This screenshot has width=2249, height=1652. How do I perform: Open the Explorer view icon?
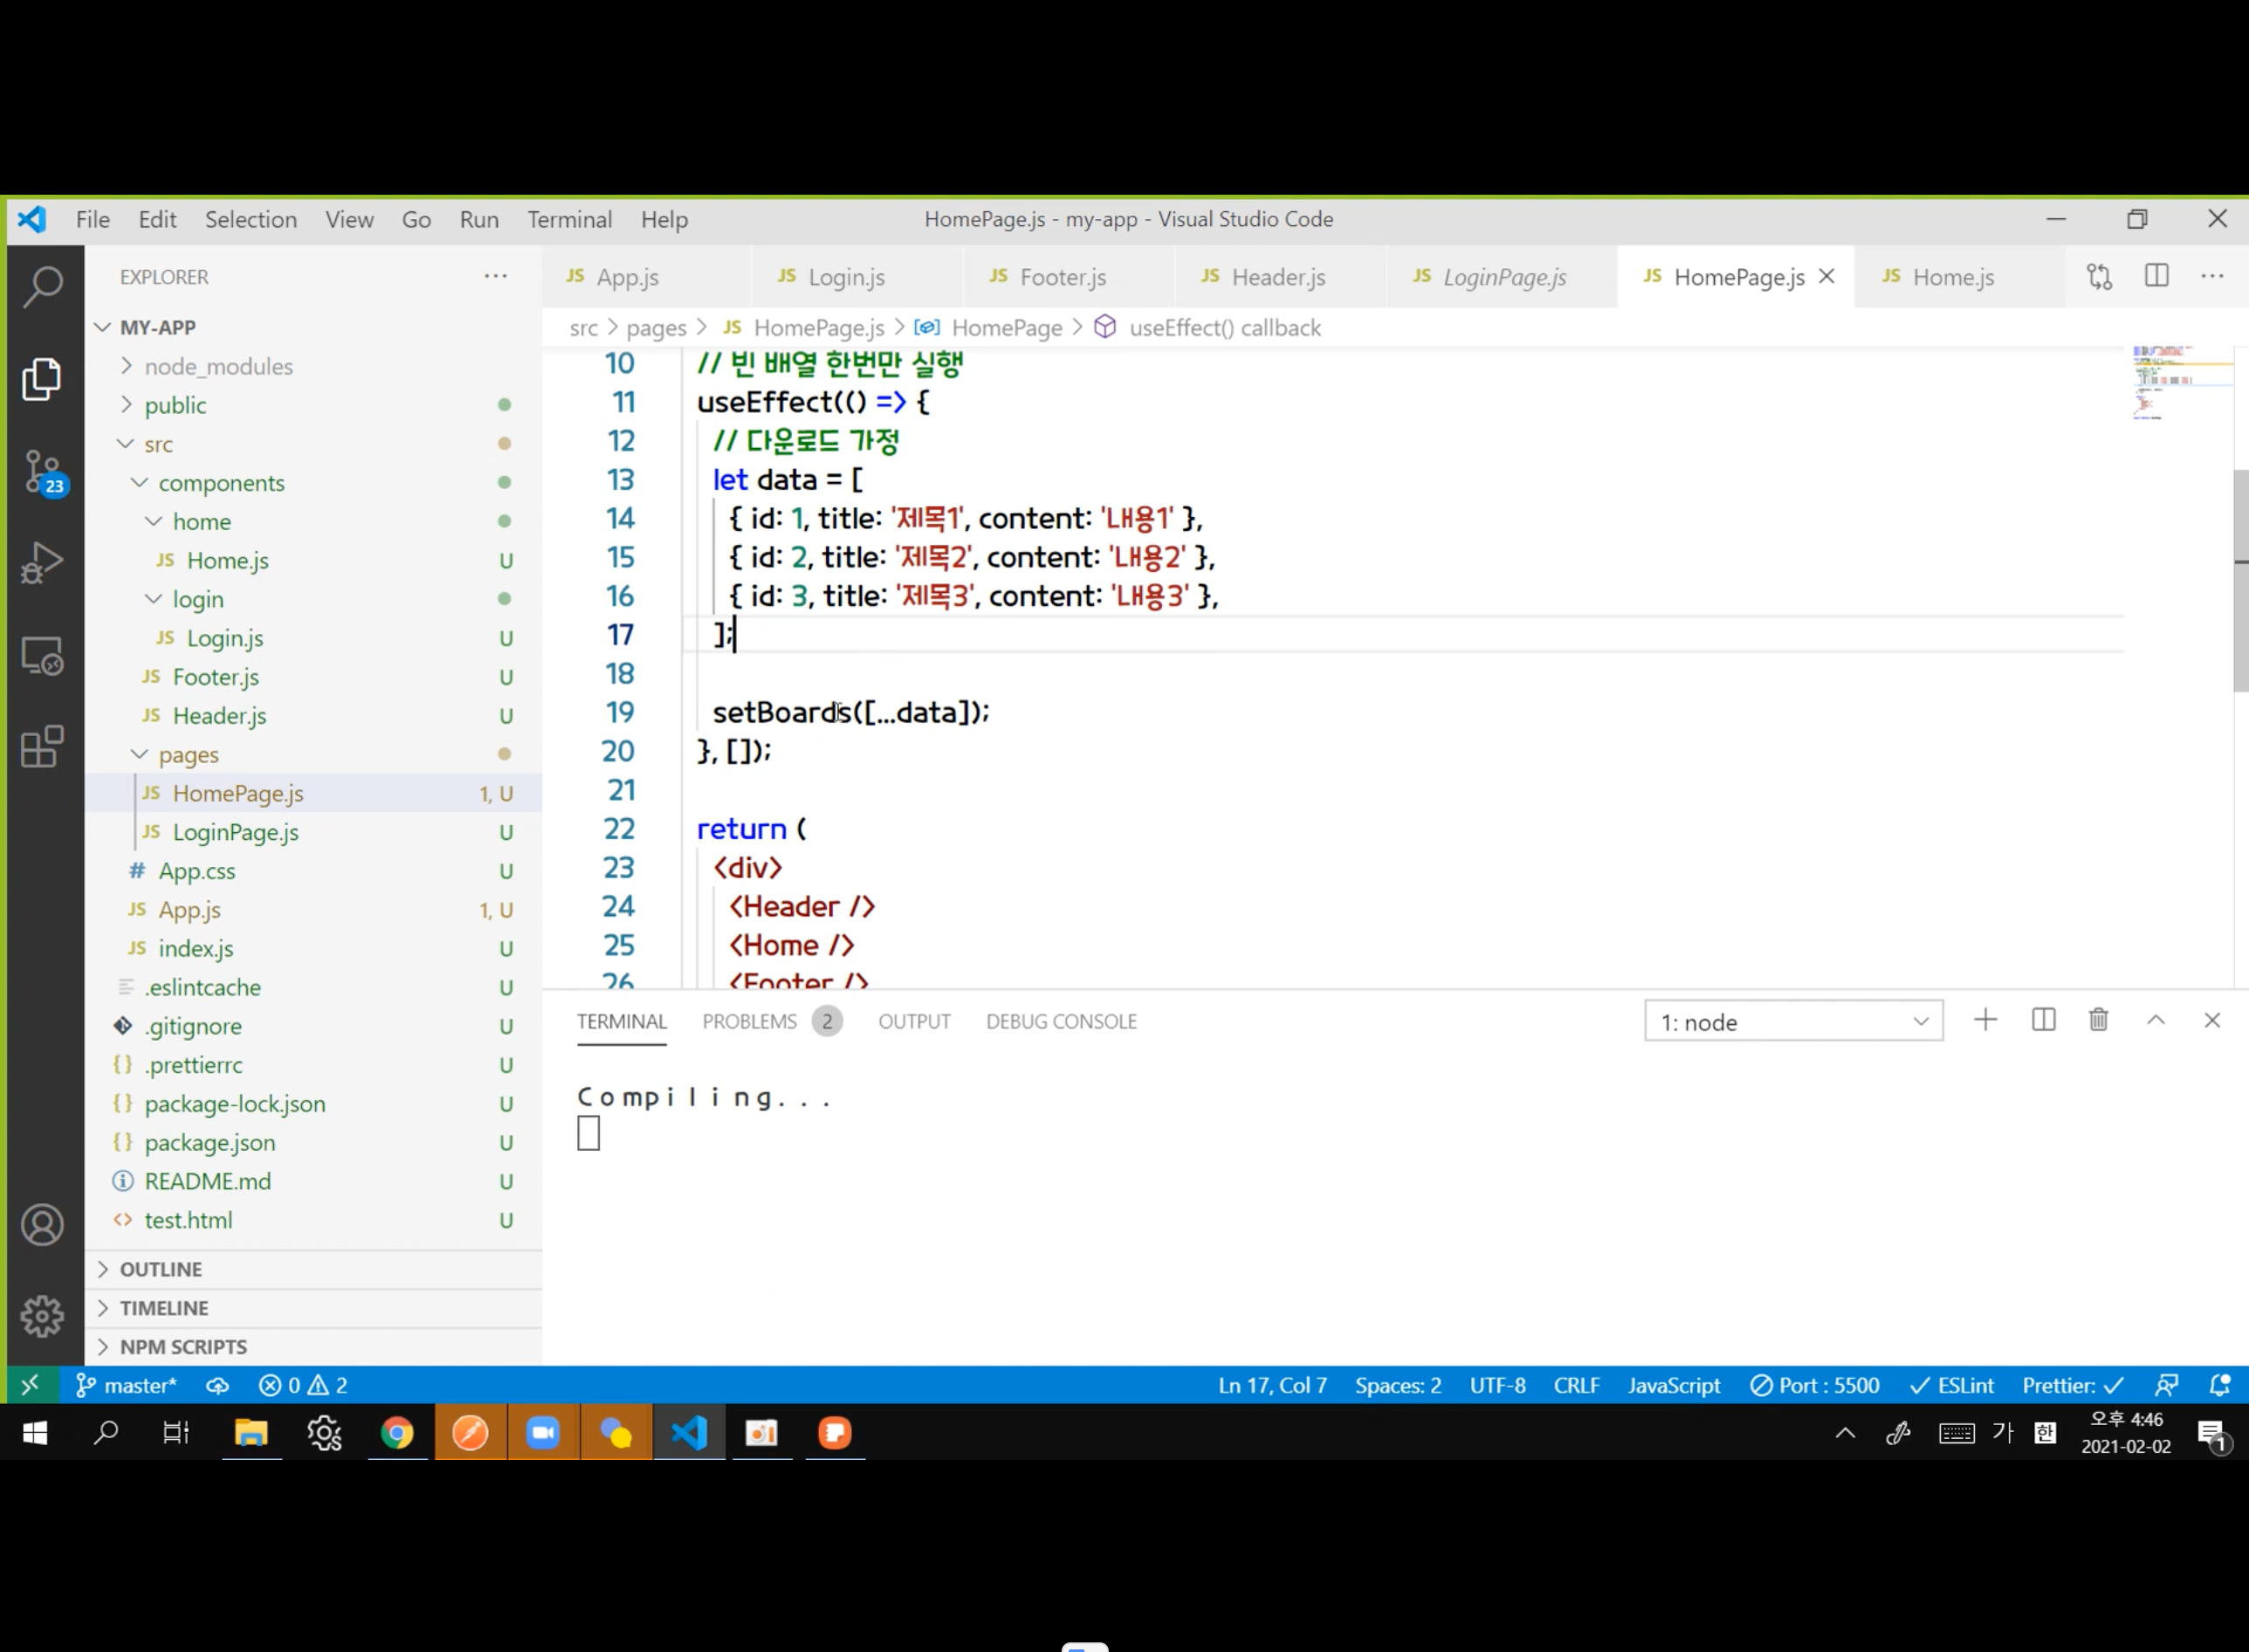click(43, 379)
